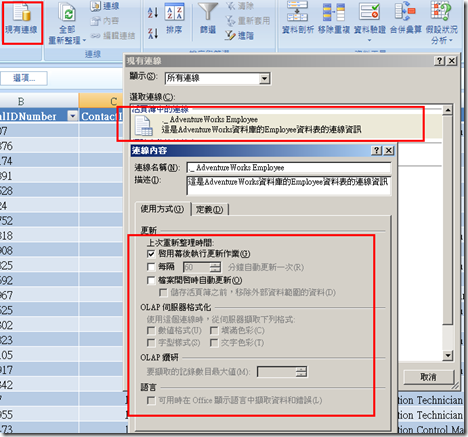
Task: Open the Connections (連線) ribbon button
Action: [x=105, y=6]
